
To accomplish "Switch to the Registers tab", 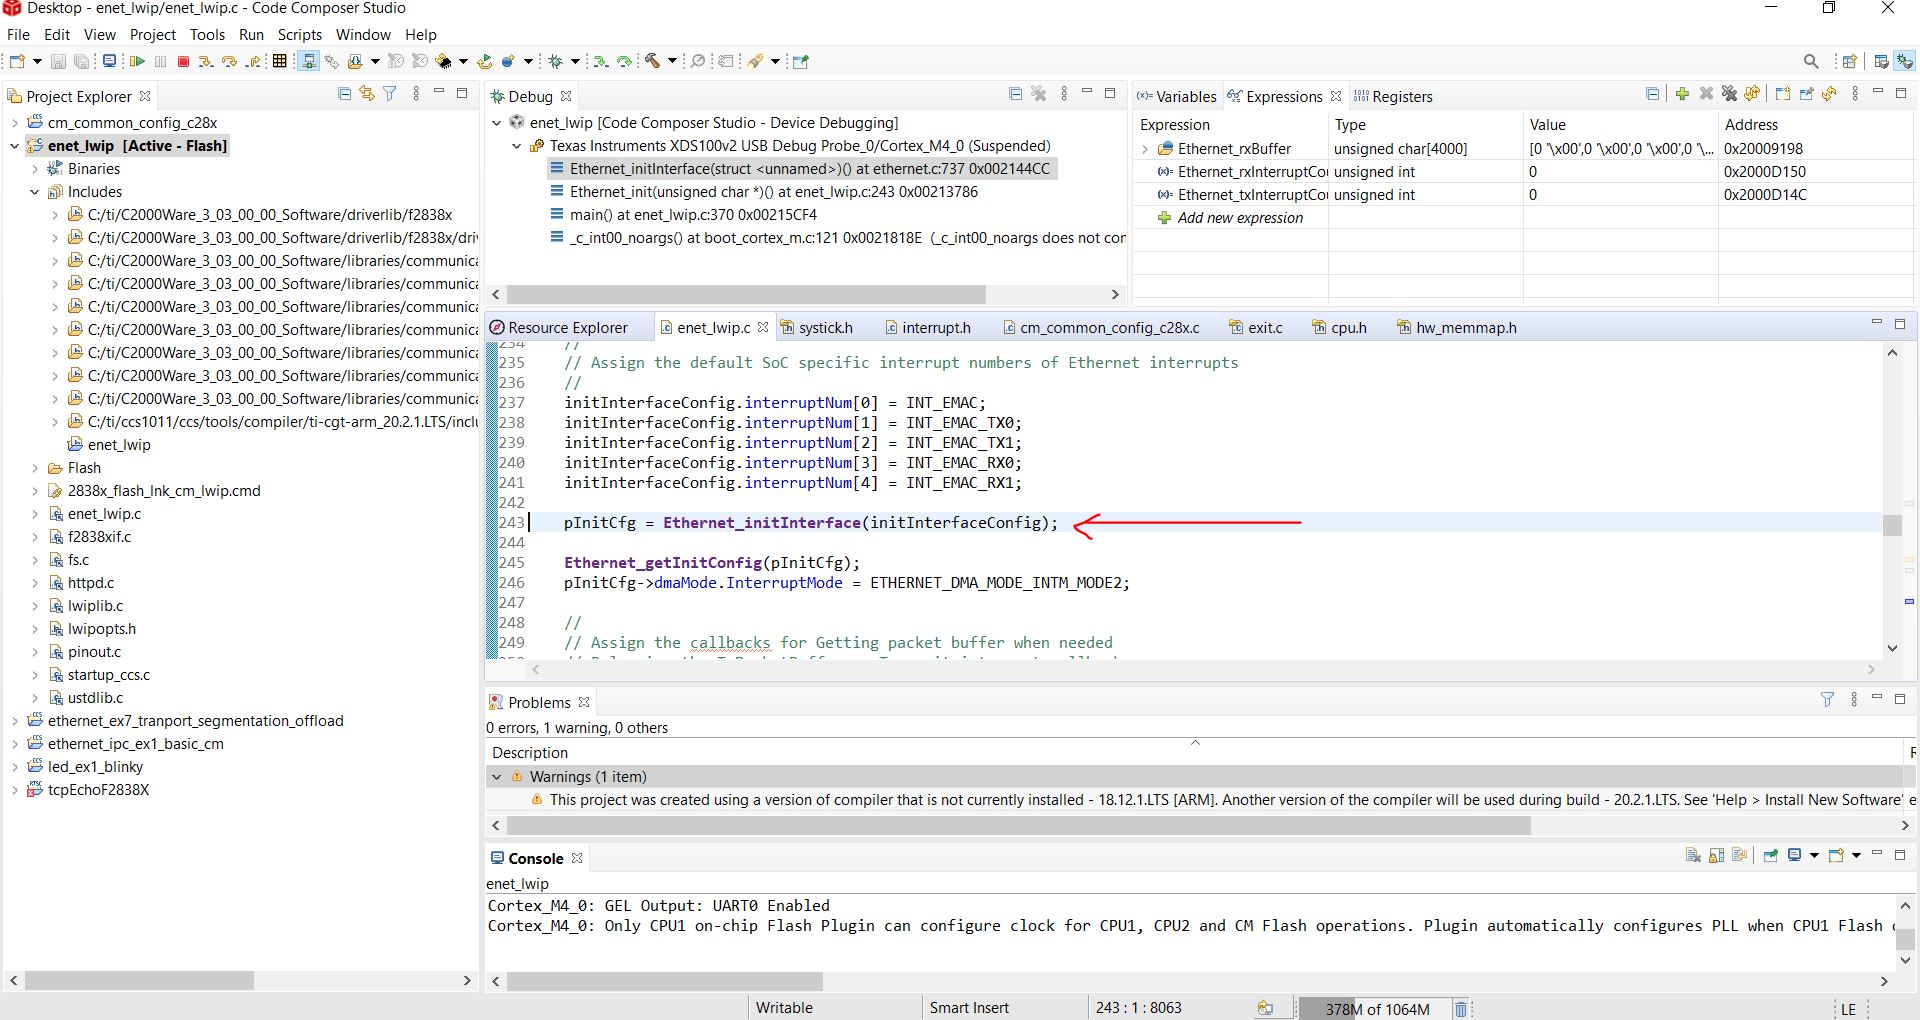I will [x=1401, y=97].
